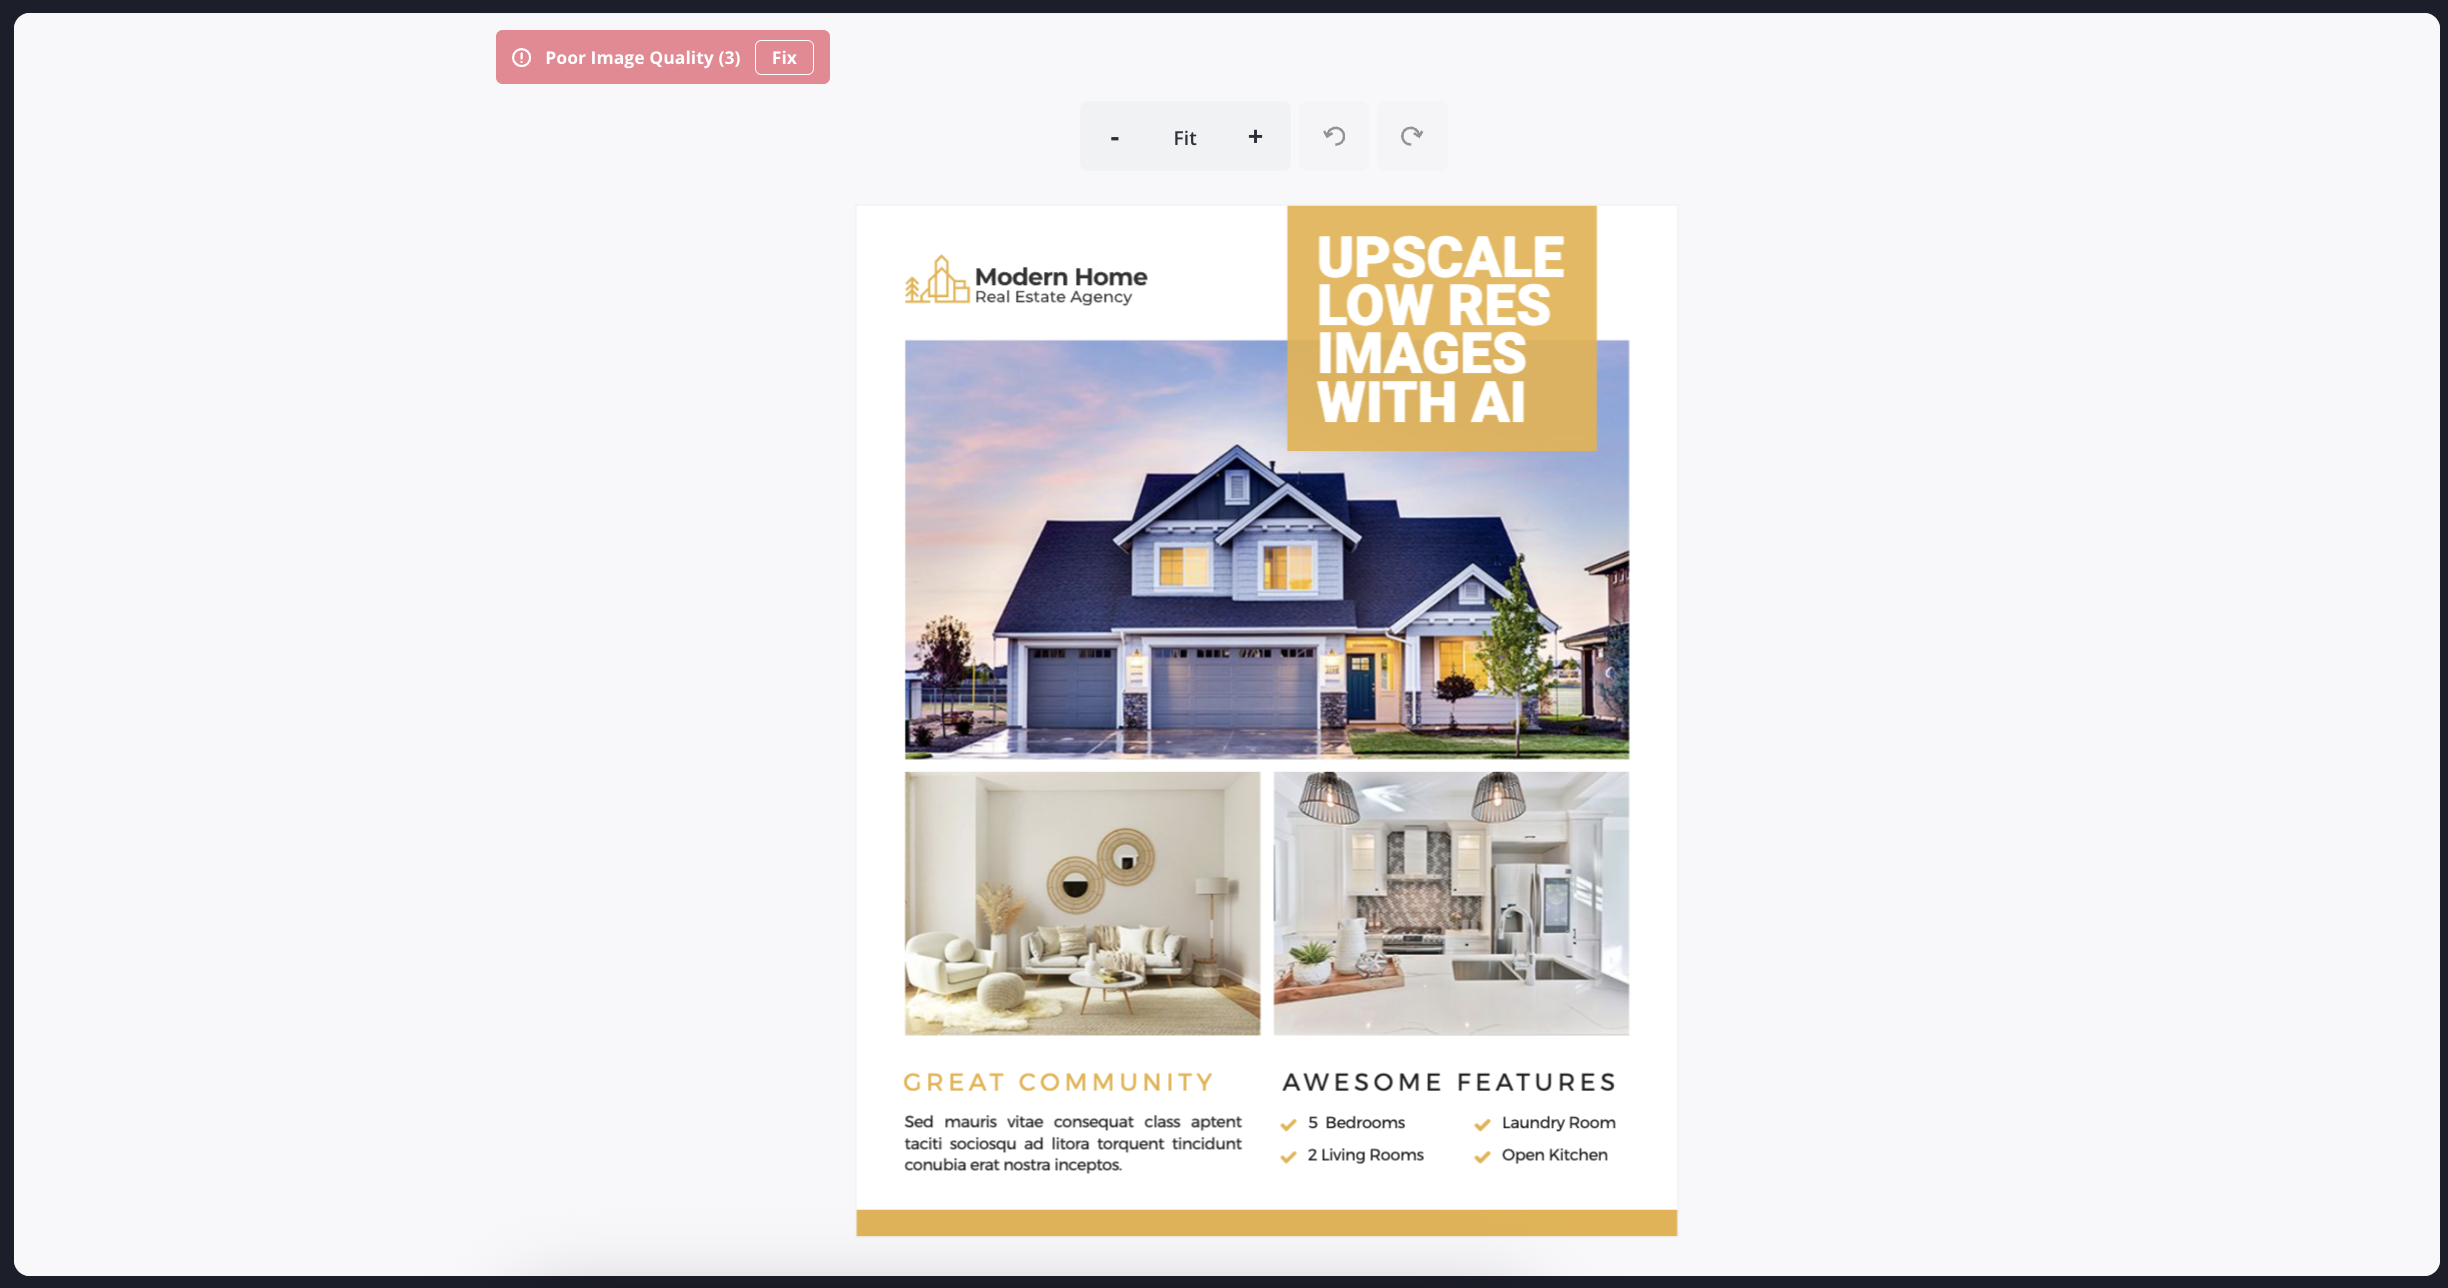This screenshot has width=2448, height=1288.
Task: Click the warning icon in the quality alert banner
Action: (521, 57)
